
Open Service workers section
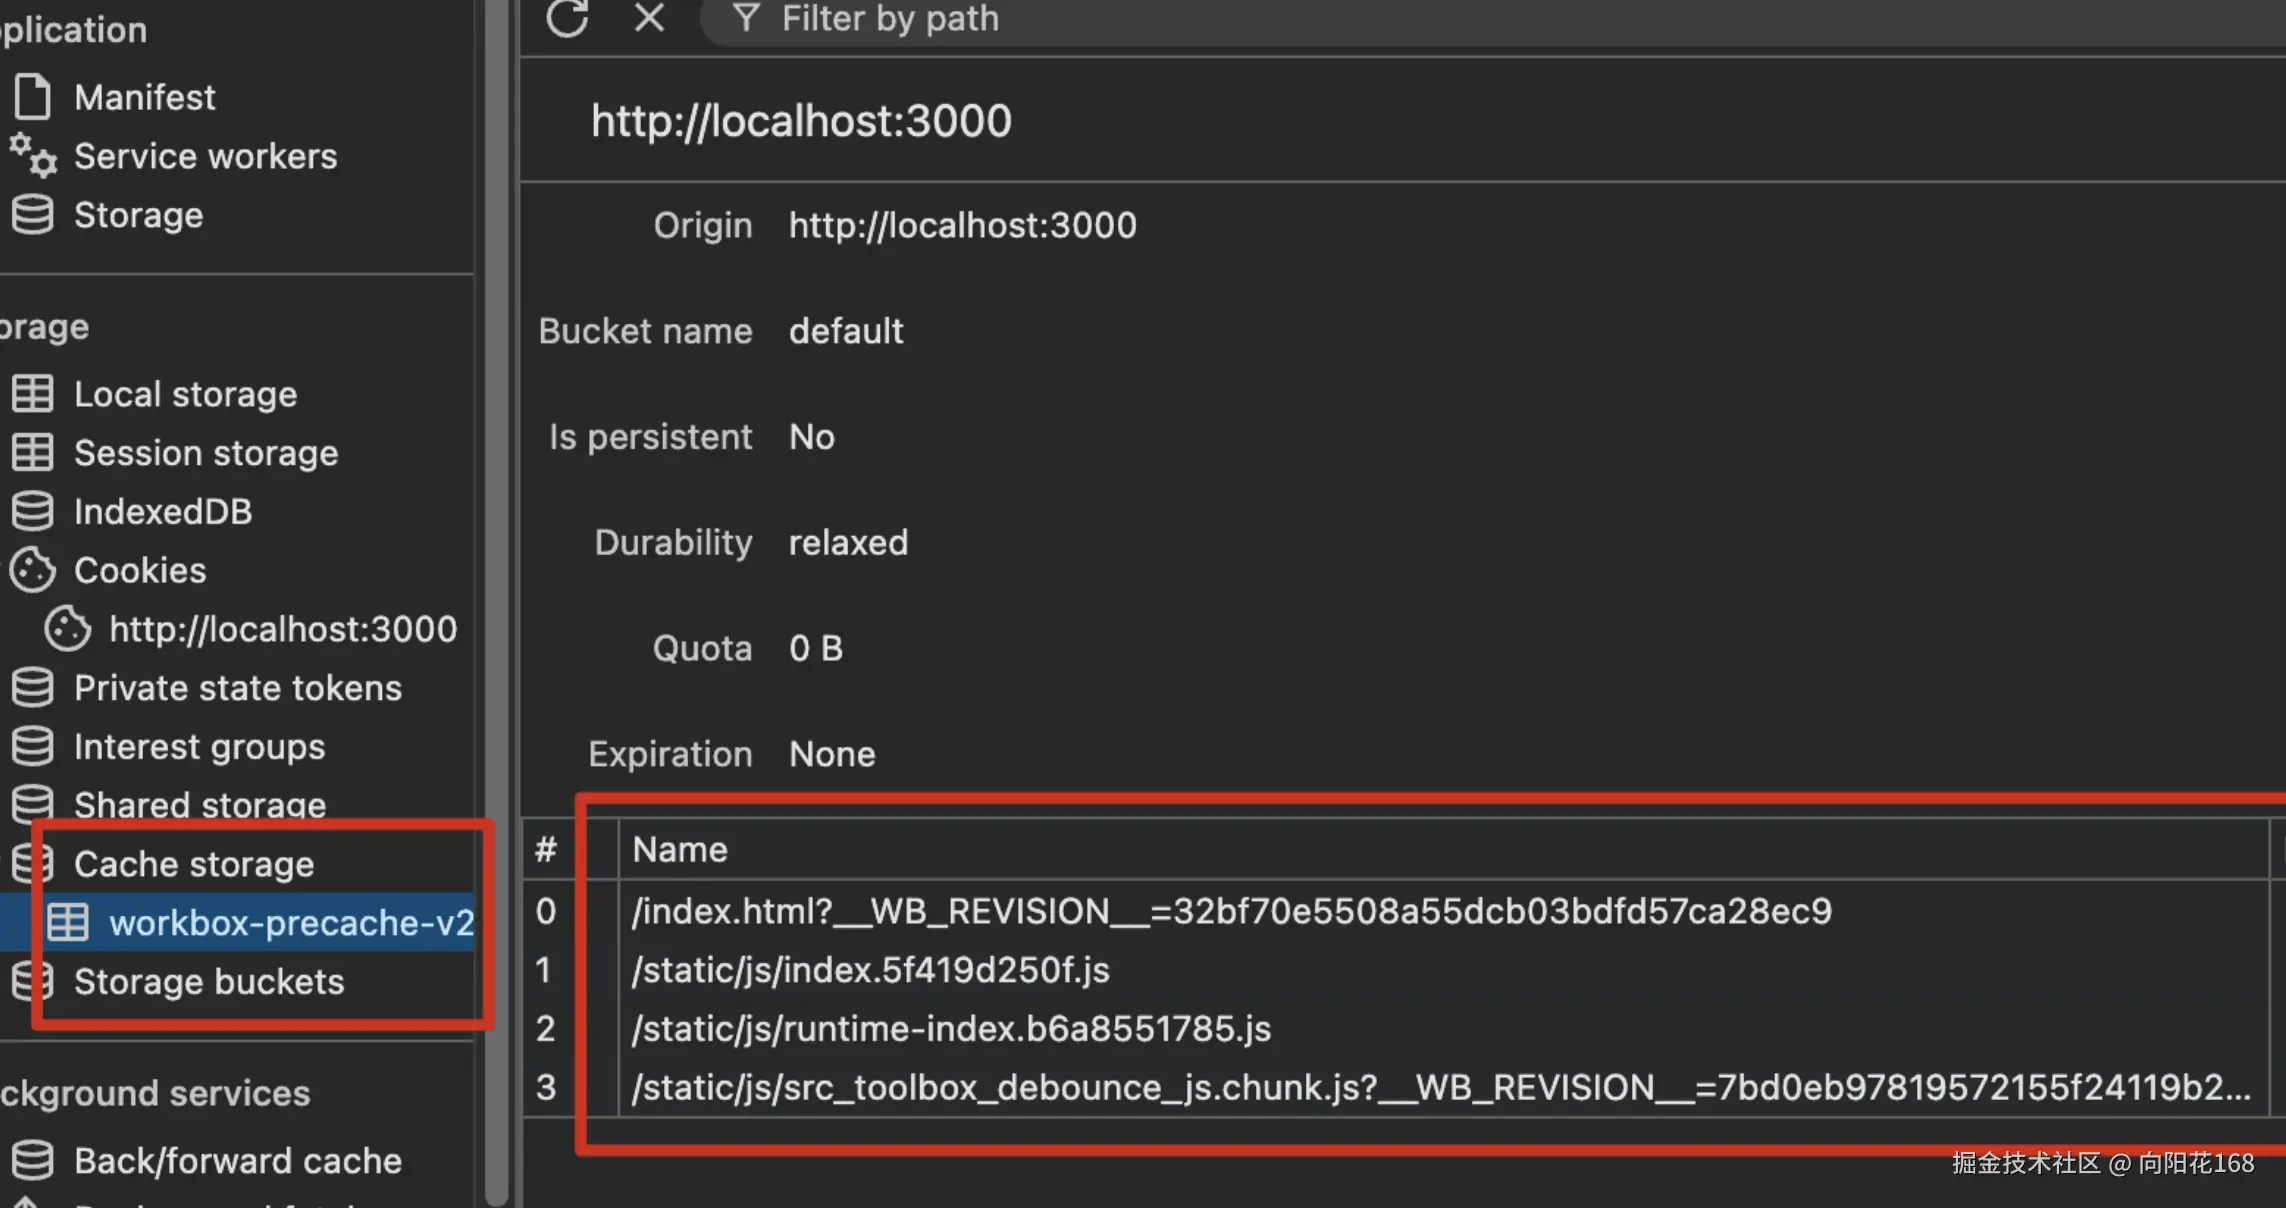205,156
